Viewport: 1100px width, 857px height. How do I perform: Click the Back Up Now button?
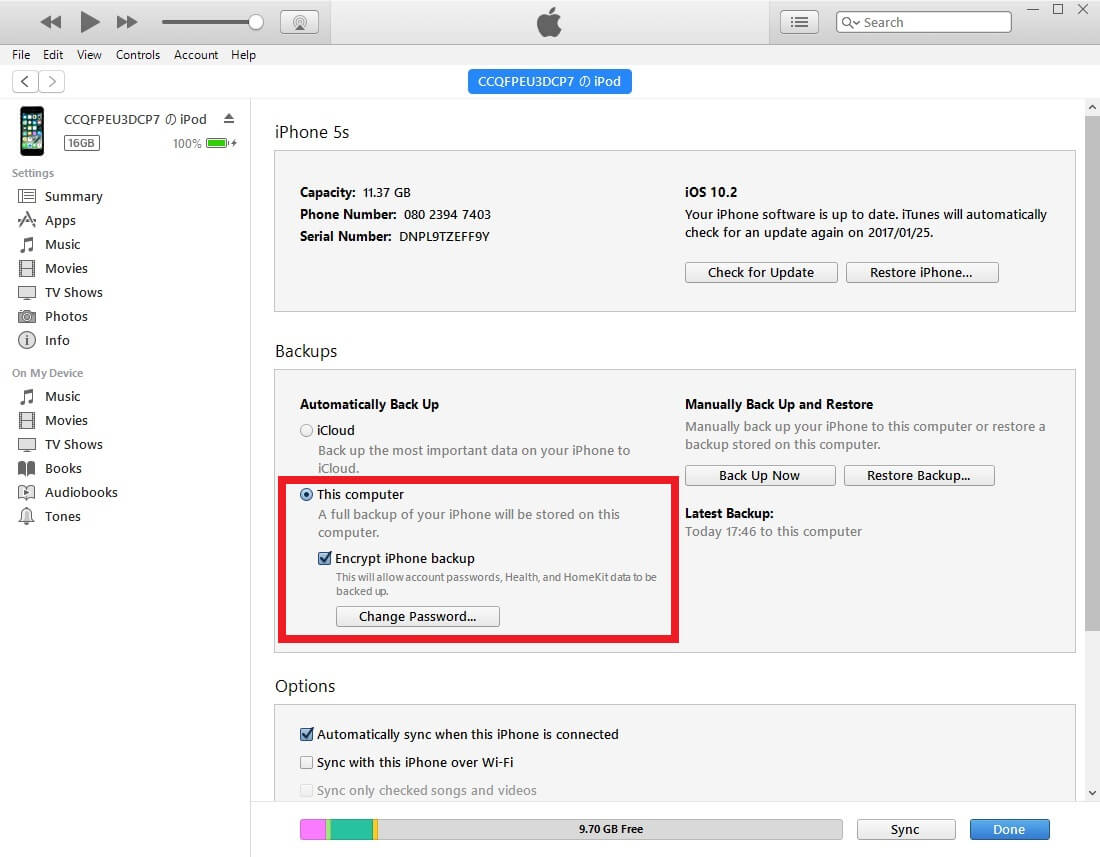pyautogui.click(x=759, y=476)
